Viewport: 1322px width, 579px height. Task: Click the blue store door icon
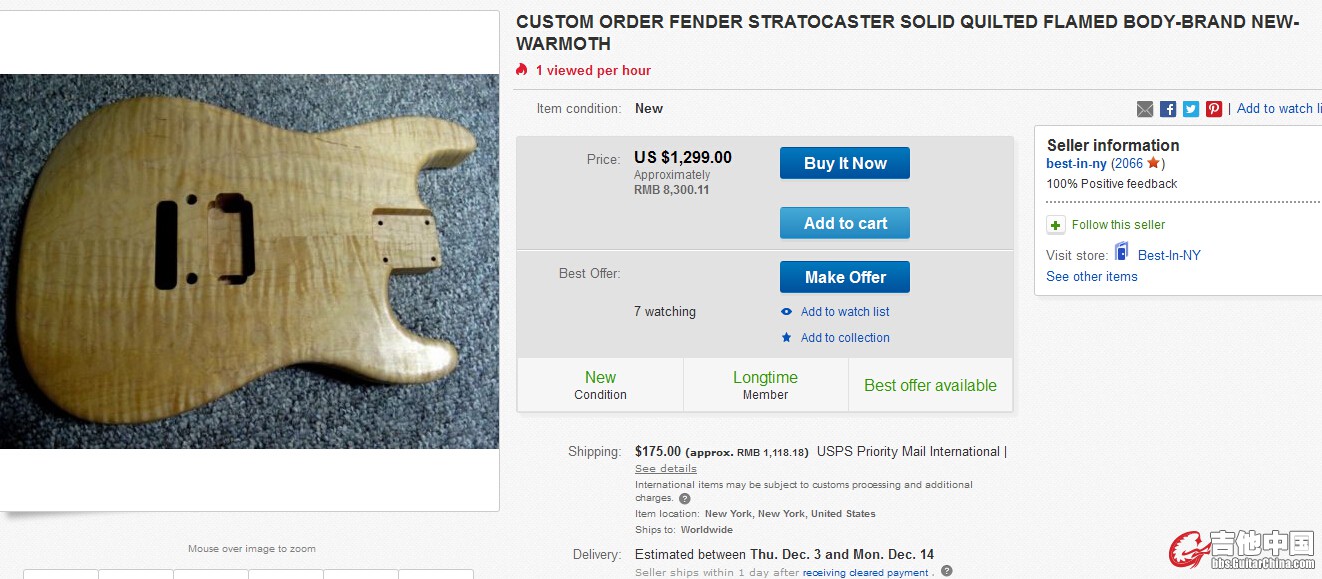pos(1122,253)
